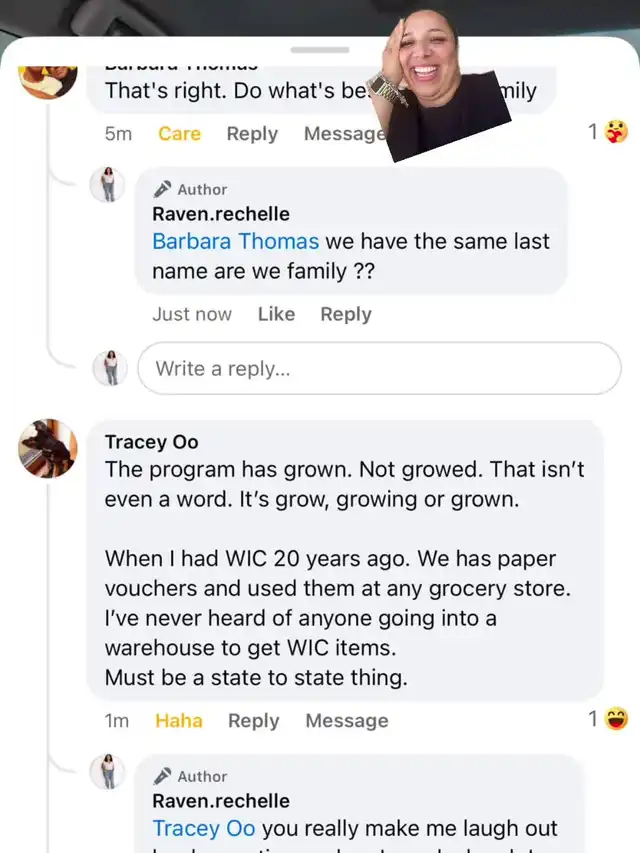The height and width of the screenshot is (853, 640).
Task: Open Tracey Oo's profile picture
Action: point(47,448)
